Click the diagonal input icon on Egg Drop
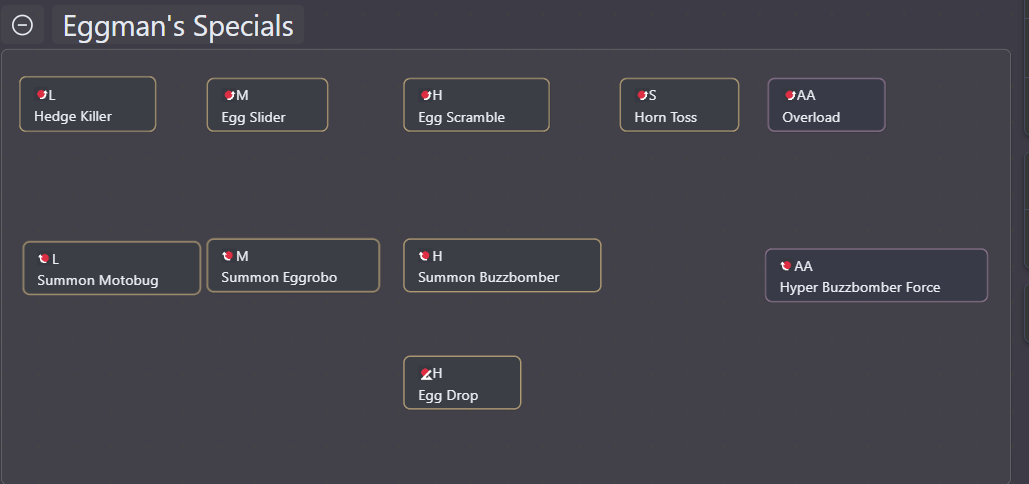This screenshot has width=1029, height=484. pyautogui.click(x=426, y=374)
